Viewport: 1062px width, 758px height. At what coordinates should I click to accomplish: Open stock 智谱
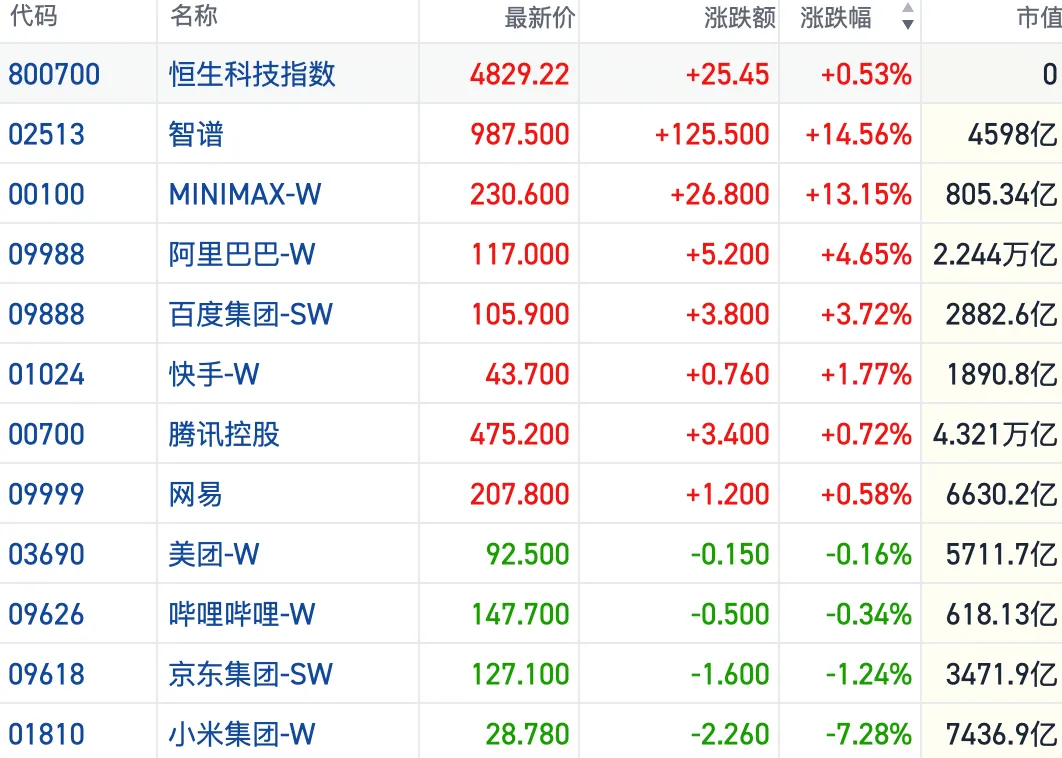click(196, 134)
